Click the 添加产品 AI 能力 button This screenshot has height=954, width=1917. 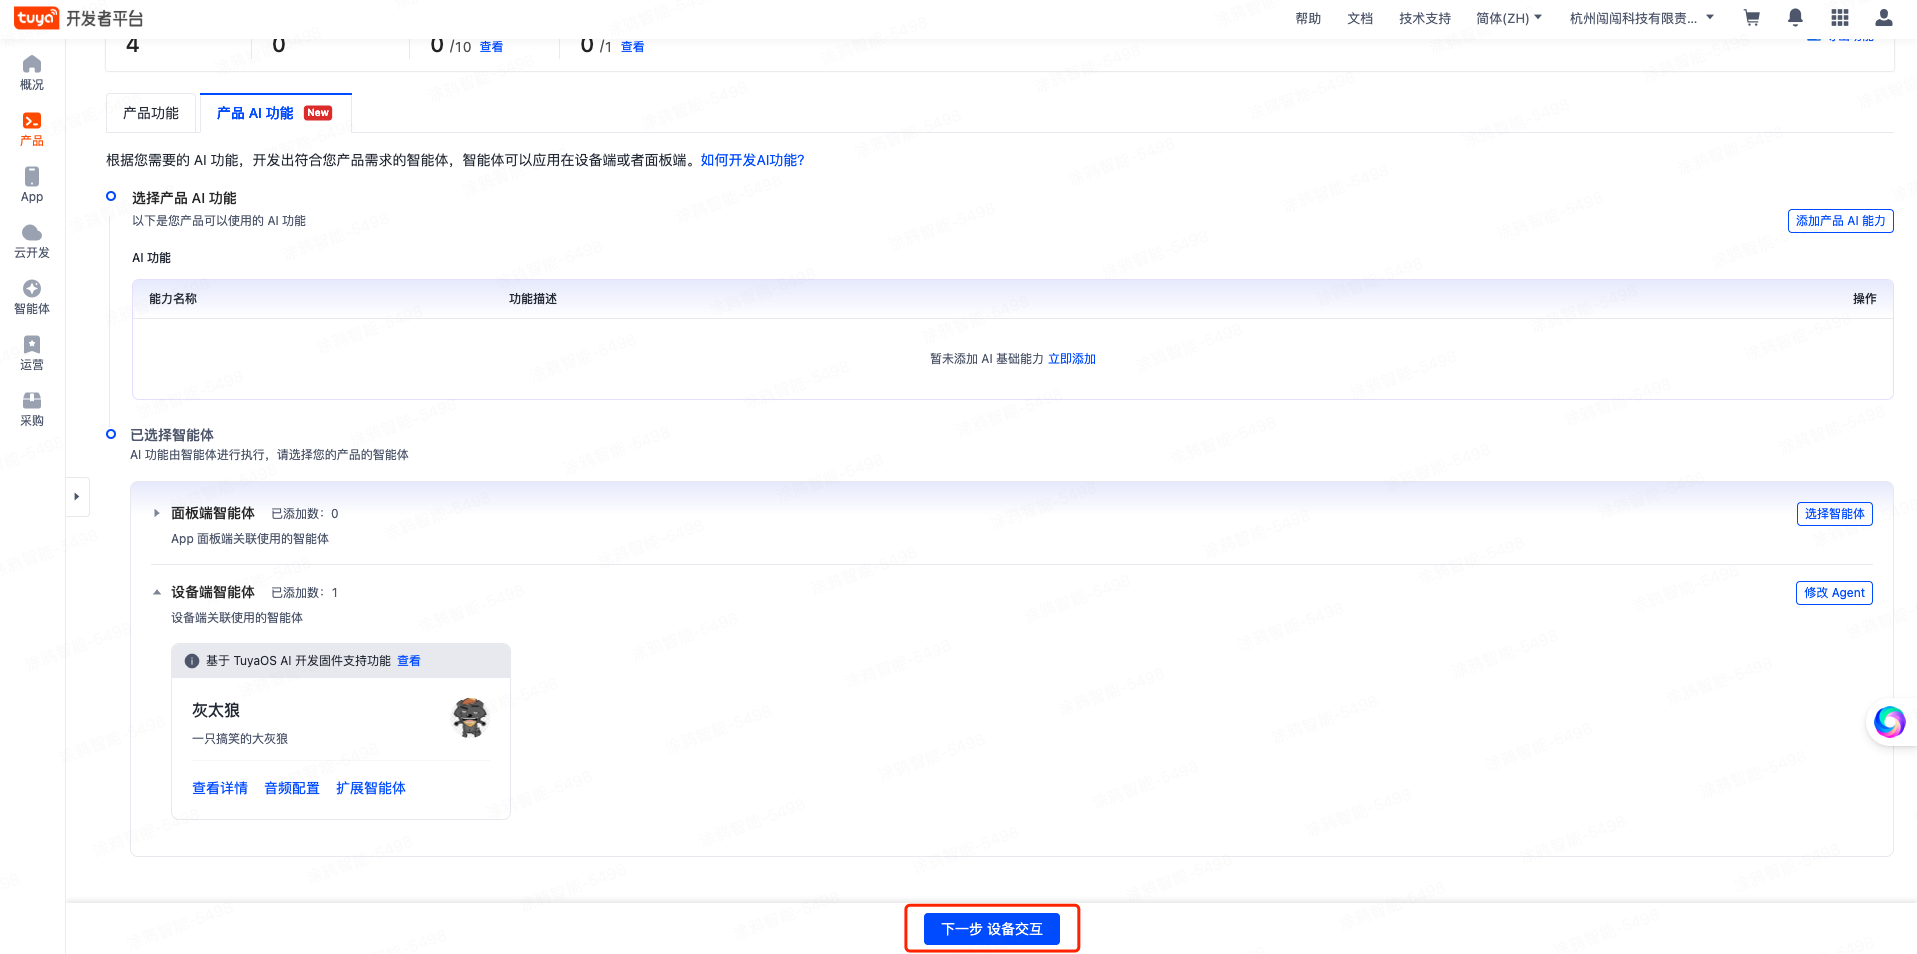[x=1840, y=221]
